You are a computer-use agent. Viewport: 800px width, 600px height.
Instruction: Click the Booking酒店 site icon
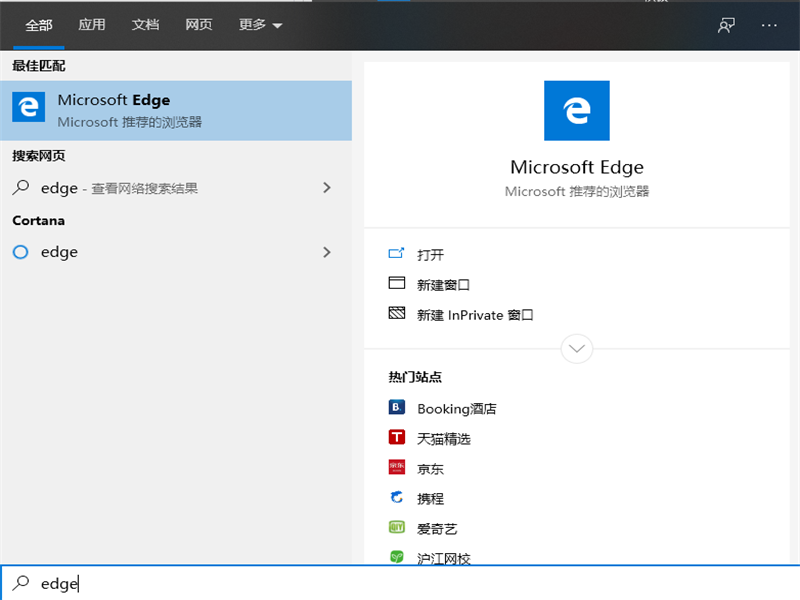click(x=397, y=407)
